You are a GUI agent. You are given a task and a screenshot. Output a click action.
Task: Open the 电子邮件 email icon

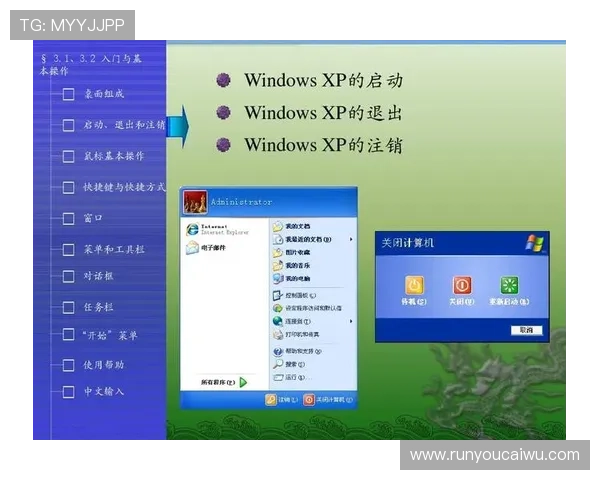click(191, 249)
